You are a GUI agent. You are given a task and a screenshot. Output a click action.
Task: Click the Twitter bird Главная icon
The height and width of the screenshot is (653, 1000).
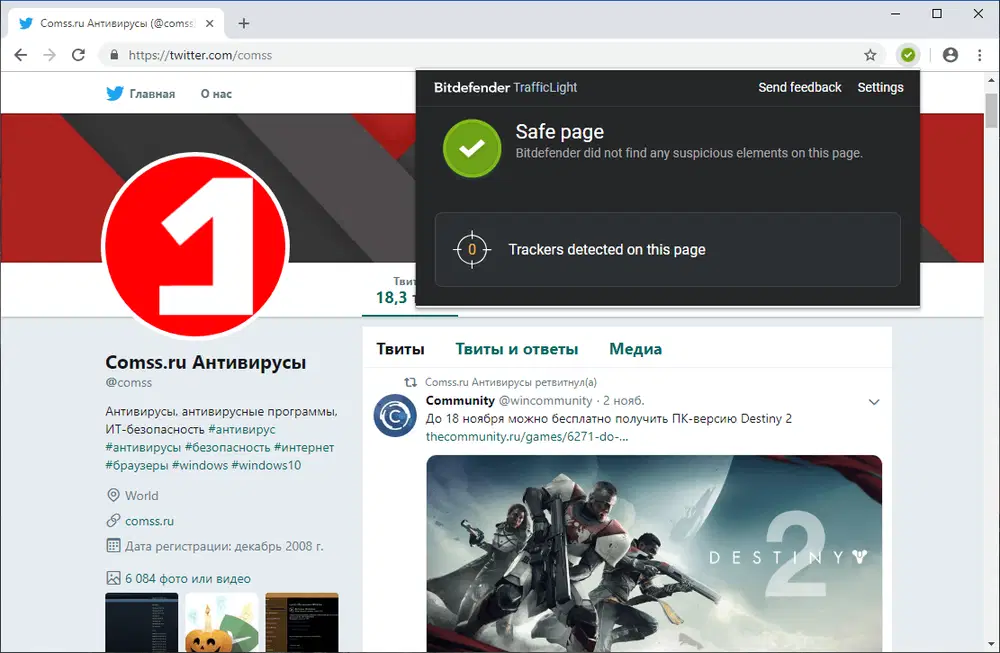115,94
